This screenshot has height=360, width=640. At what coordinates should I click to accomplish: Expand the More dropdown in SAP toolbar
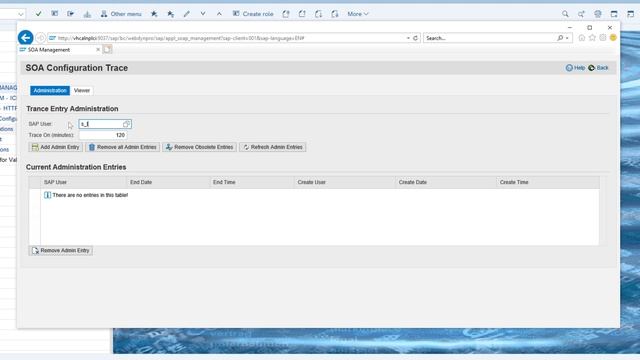[x=358, y=14]
